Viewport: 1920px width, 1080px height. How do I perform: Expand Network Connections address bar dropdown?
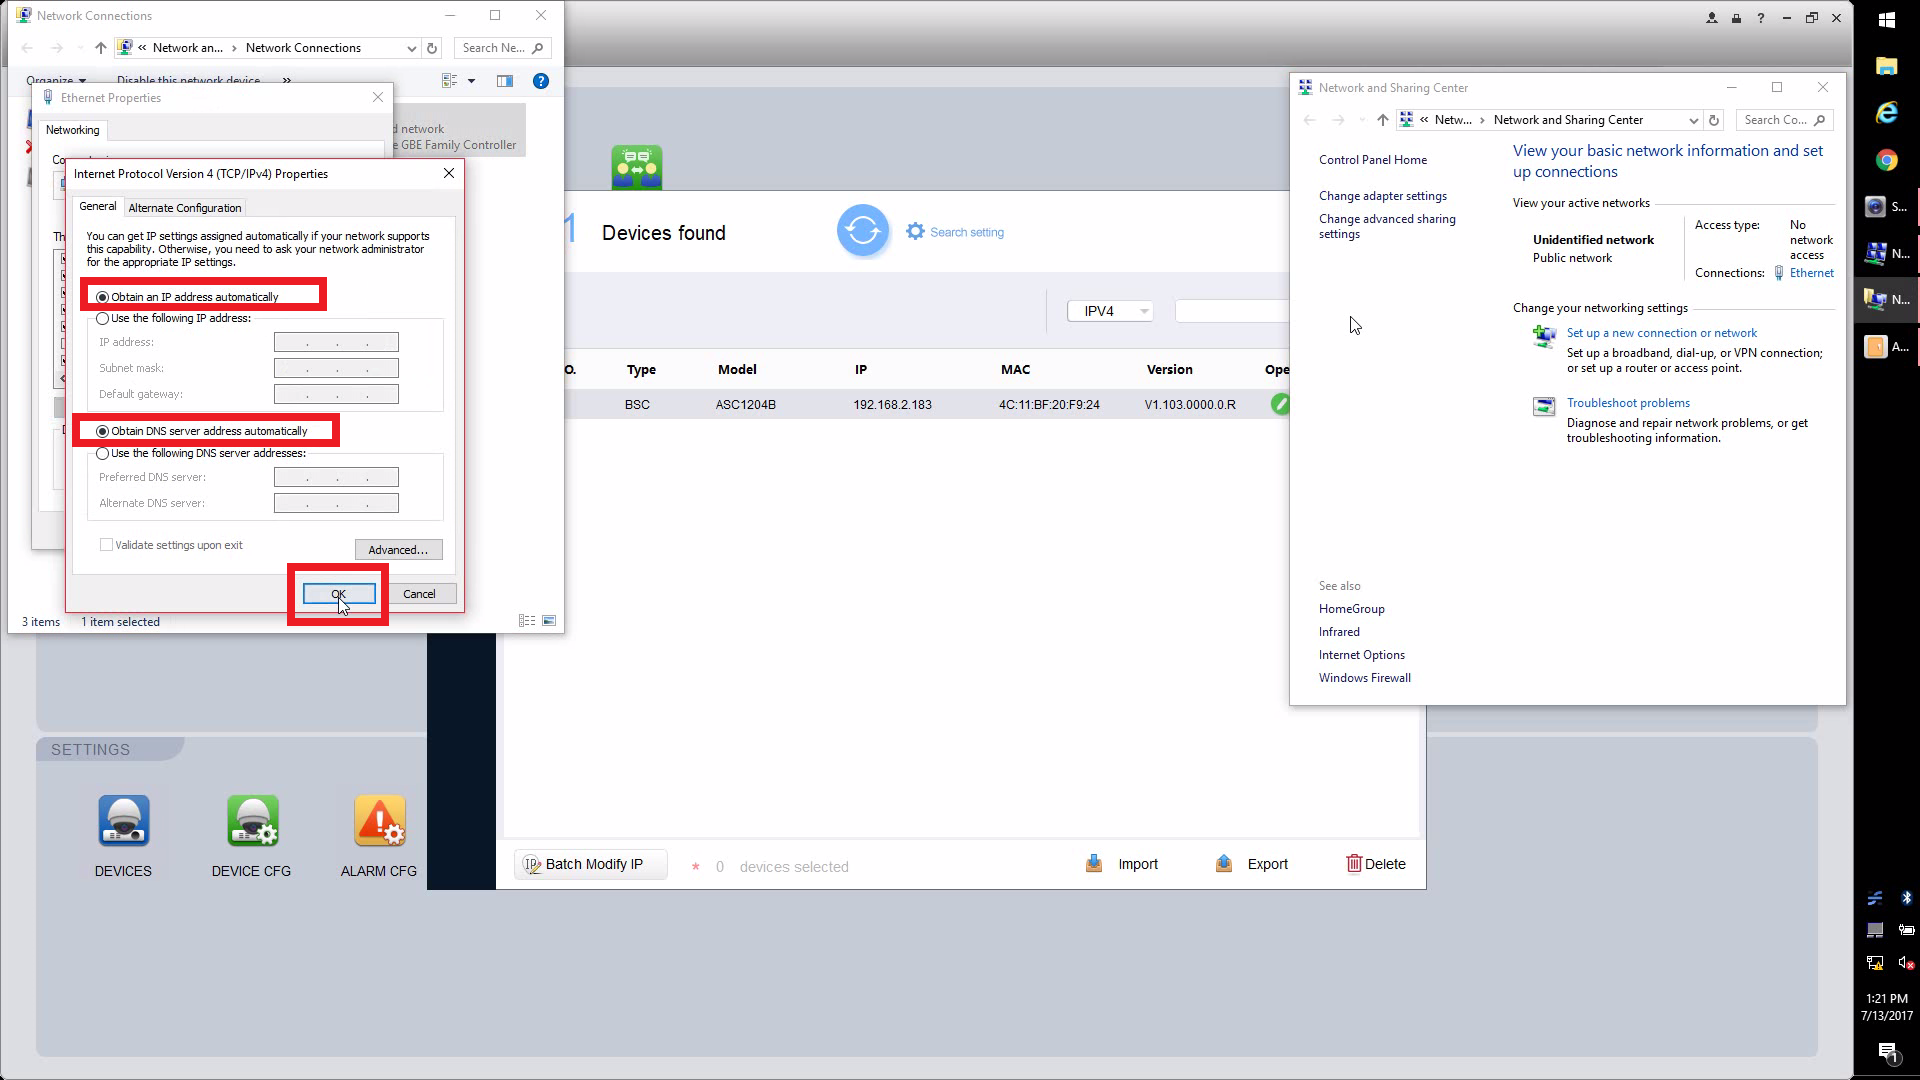[x=411, y=48]
